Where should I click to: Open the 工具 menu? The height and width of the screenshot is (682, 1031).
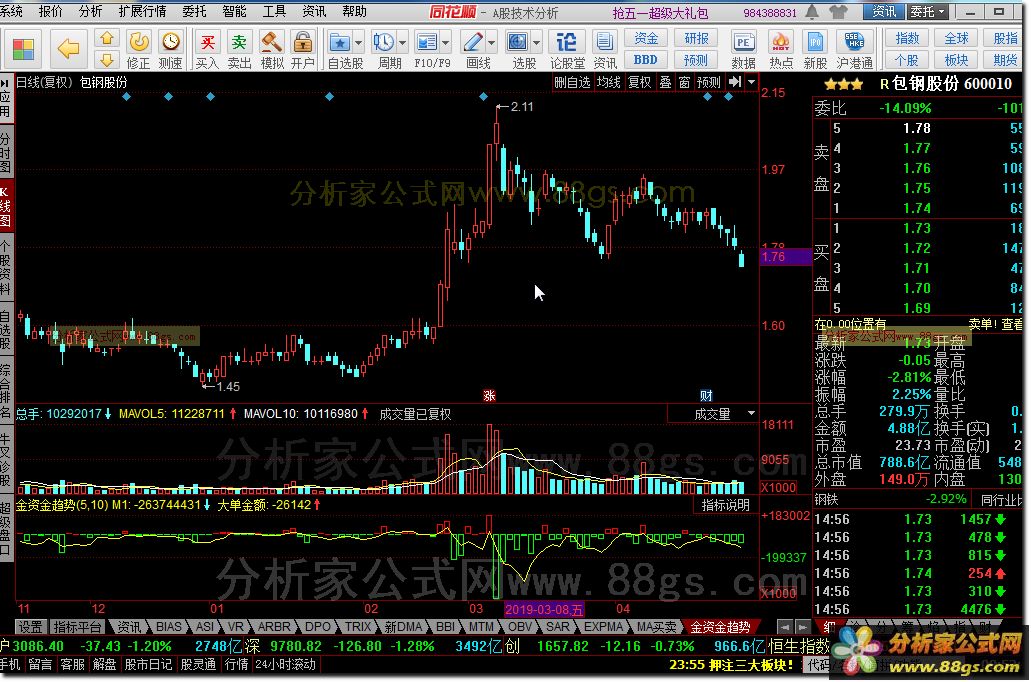(274, 11)
